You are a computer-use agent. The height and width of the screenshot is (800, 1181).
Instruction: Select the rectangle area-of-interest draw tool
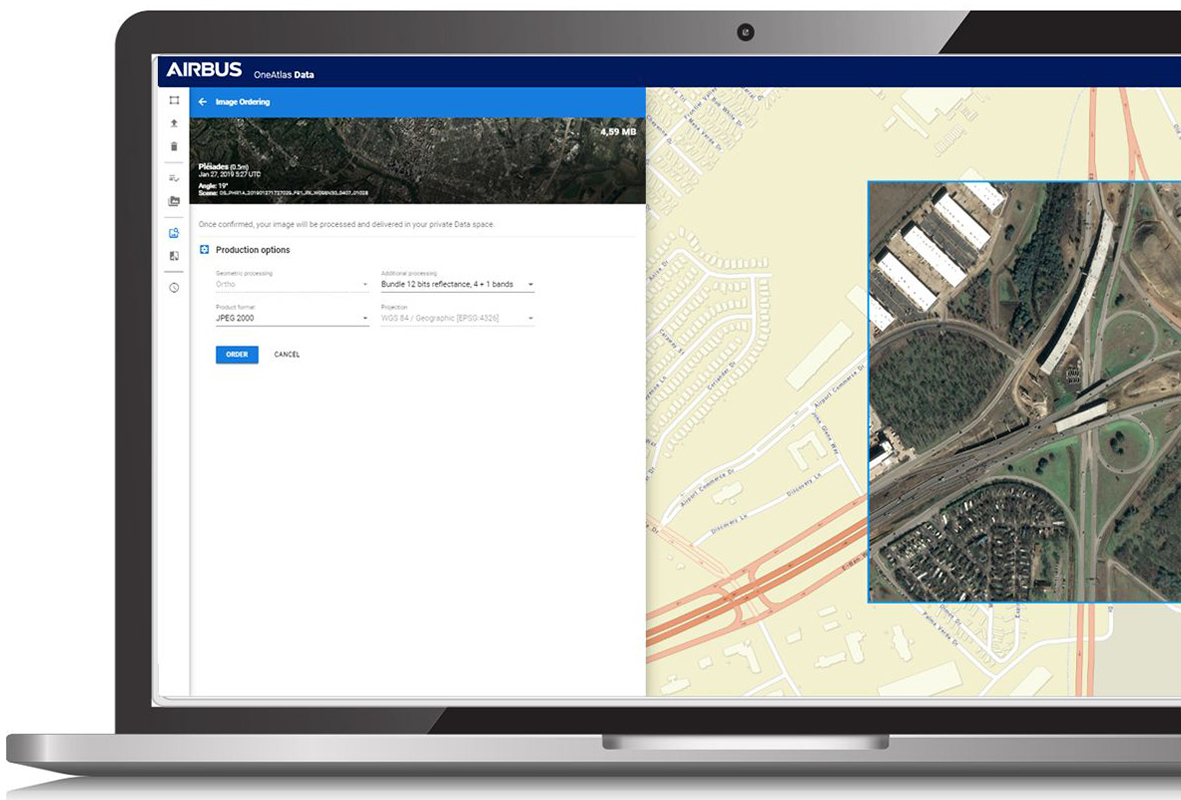click(x=174, y=101)
